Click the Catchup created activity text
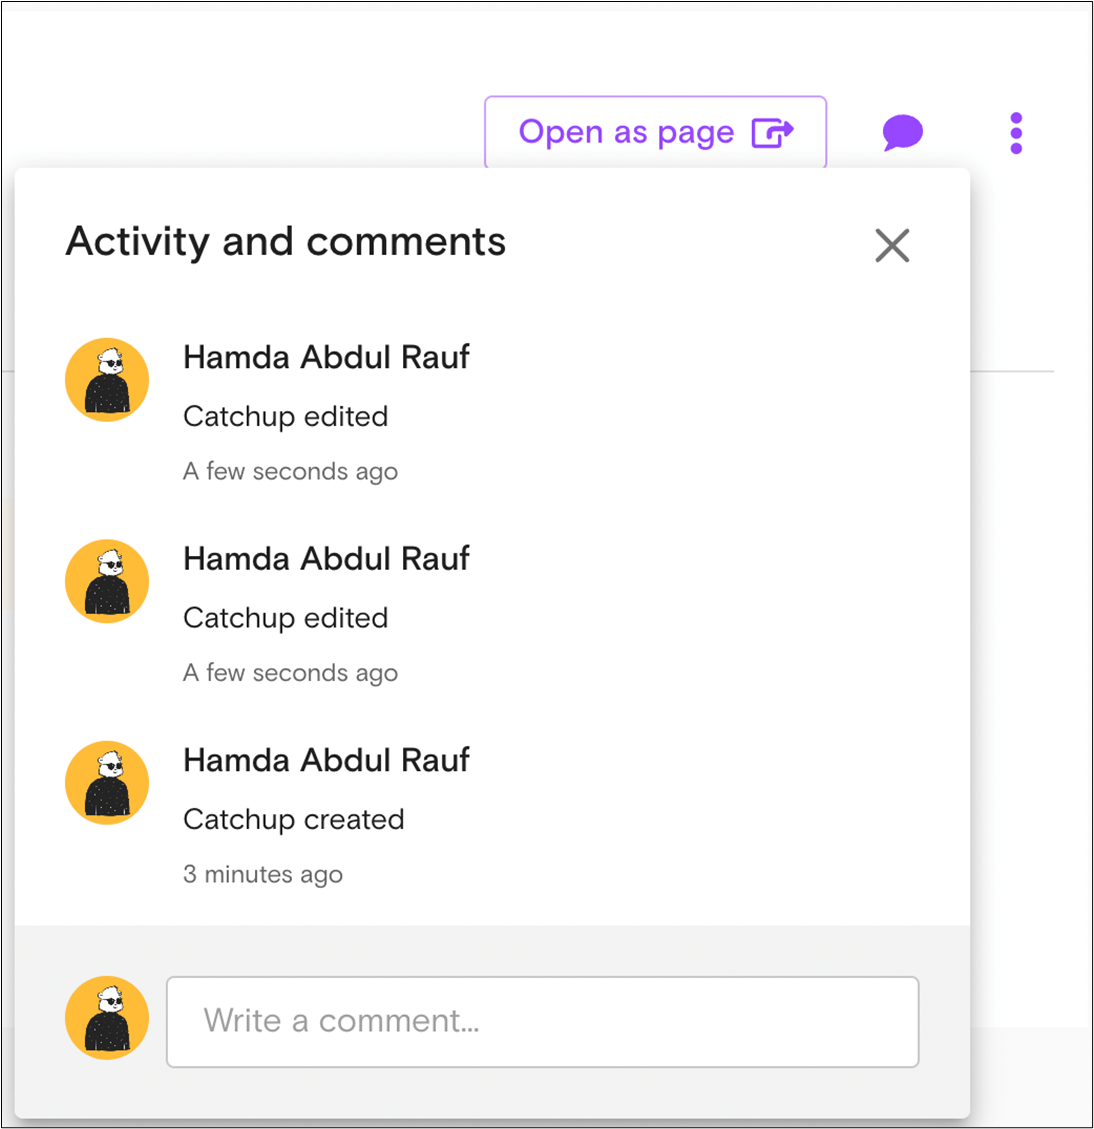The image size is (1094, 1129). click(294, 820)
